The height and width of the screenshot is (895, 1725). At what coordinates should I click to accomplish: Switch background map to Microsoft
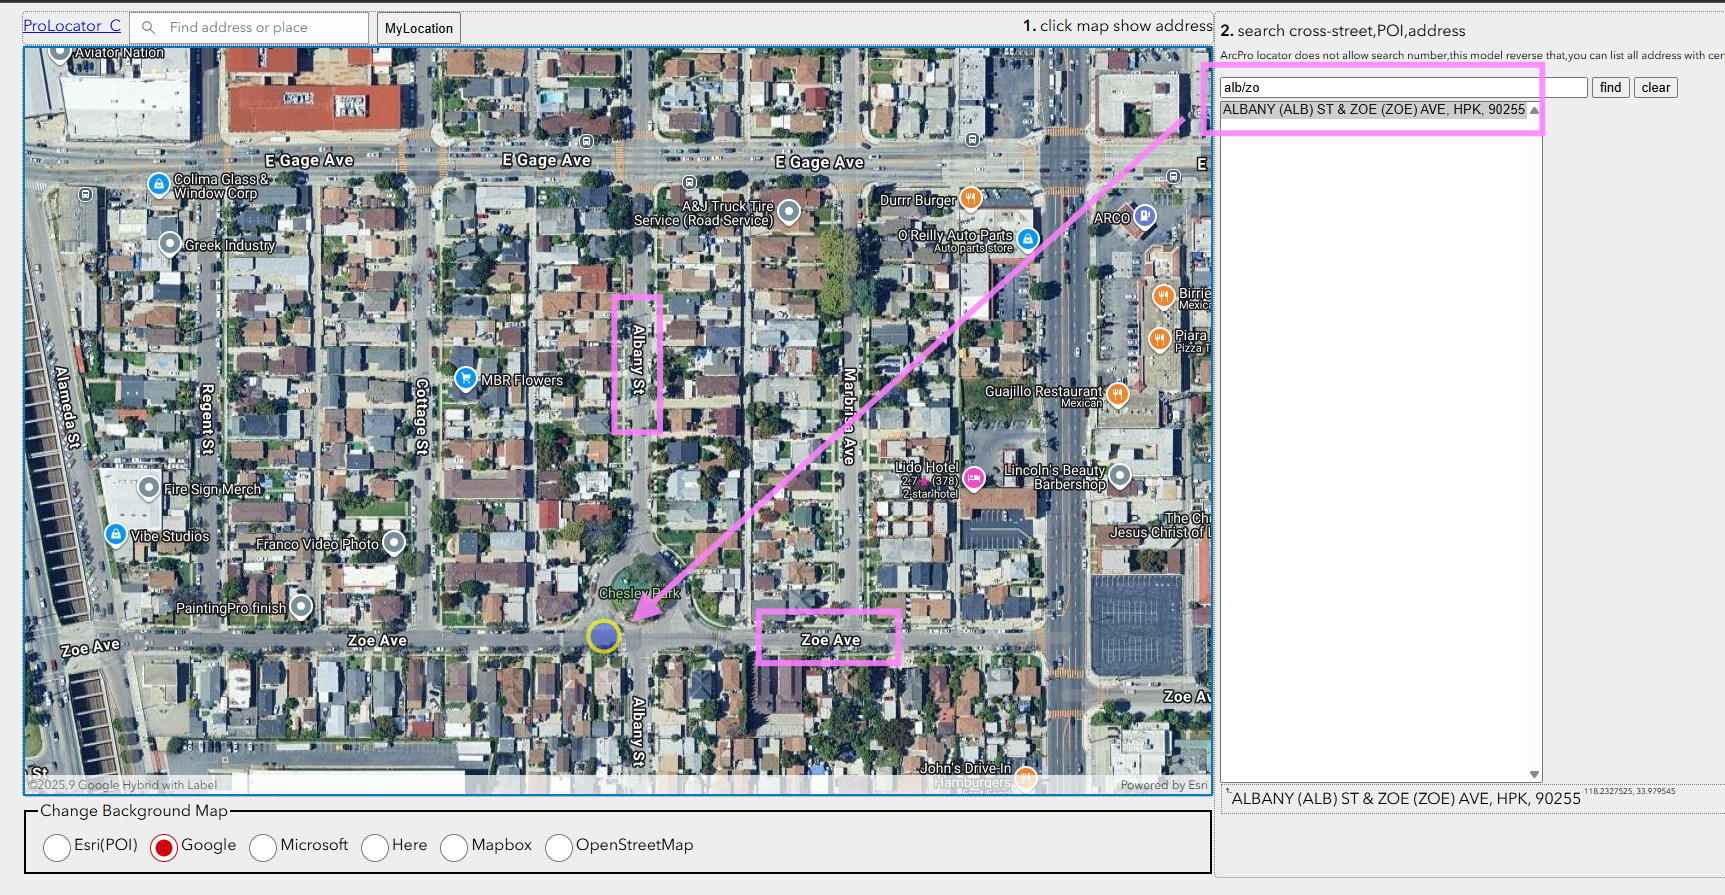[263, 847]
